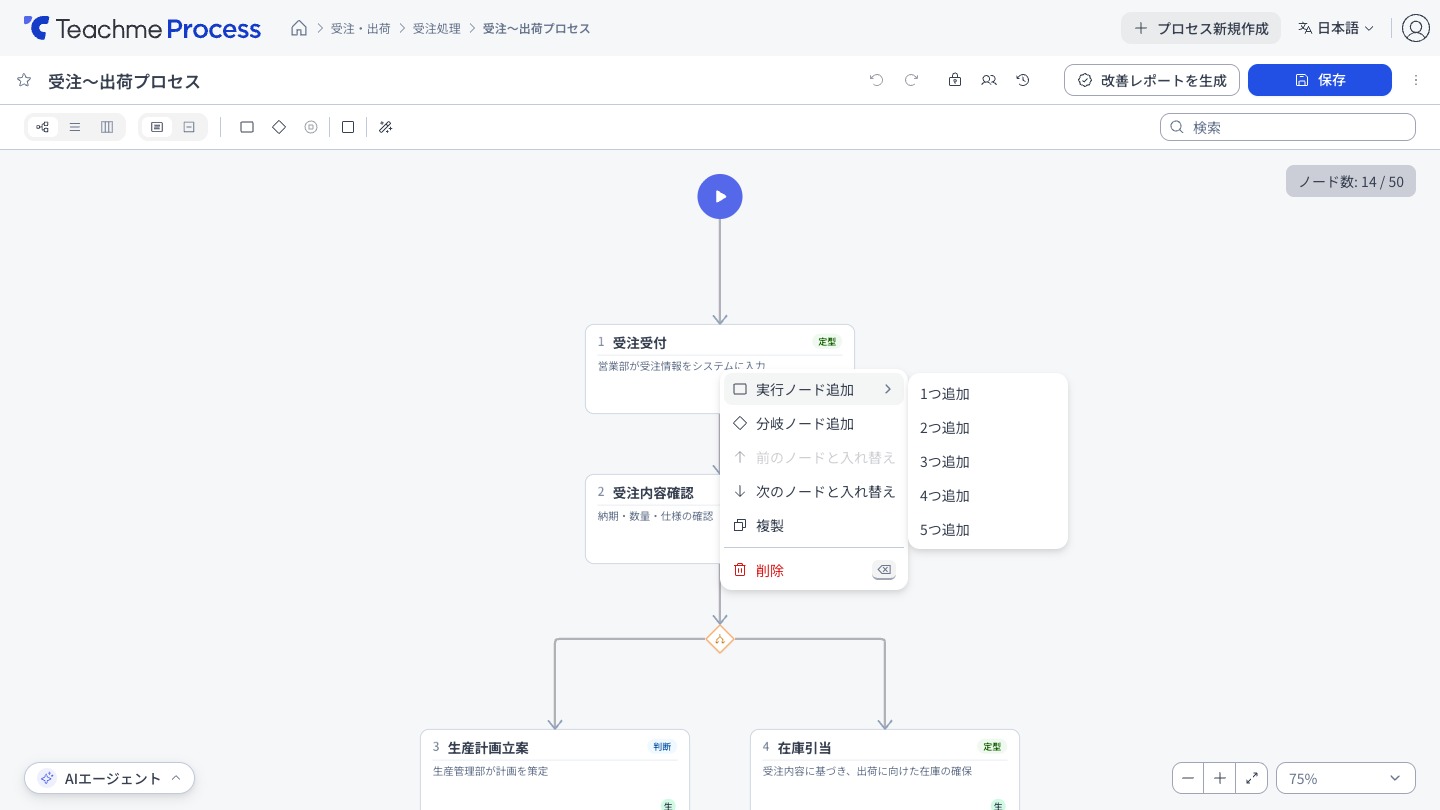Pick 5つ追加 from the submenu
Viewport: 1440px width, 810px height.
[x=988, y=530]
